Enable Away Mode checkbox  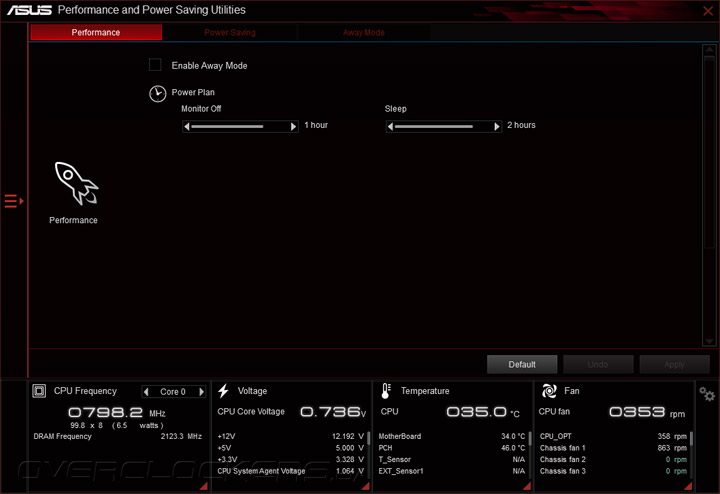(155, 65)
